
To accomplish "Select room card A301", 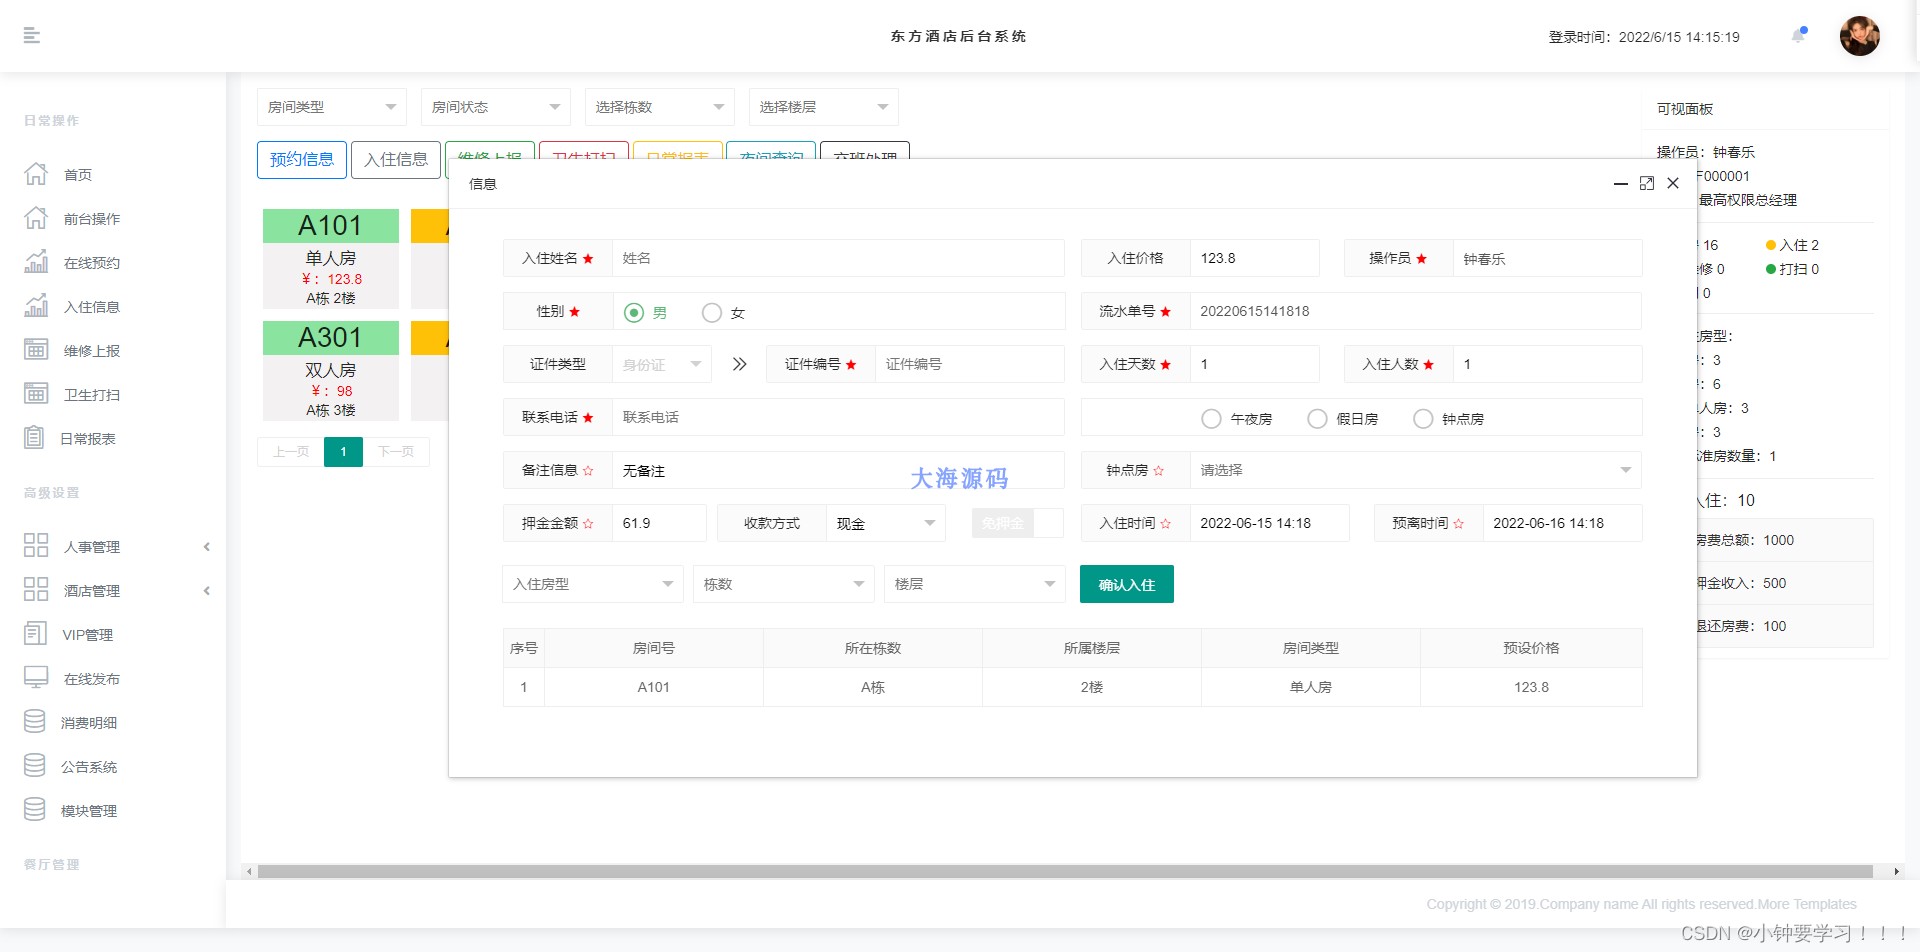I will (331, 370).
